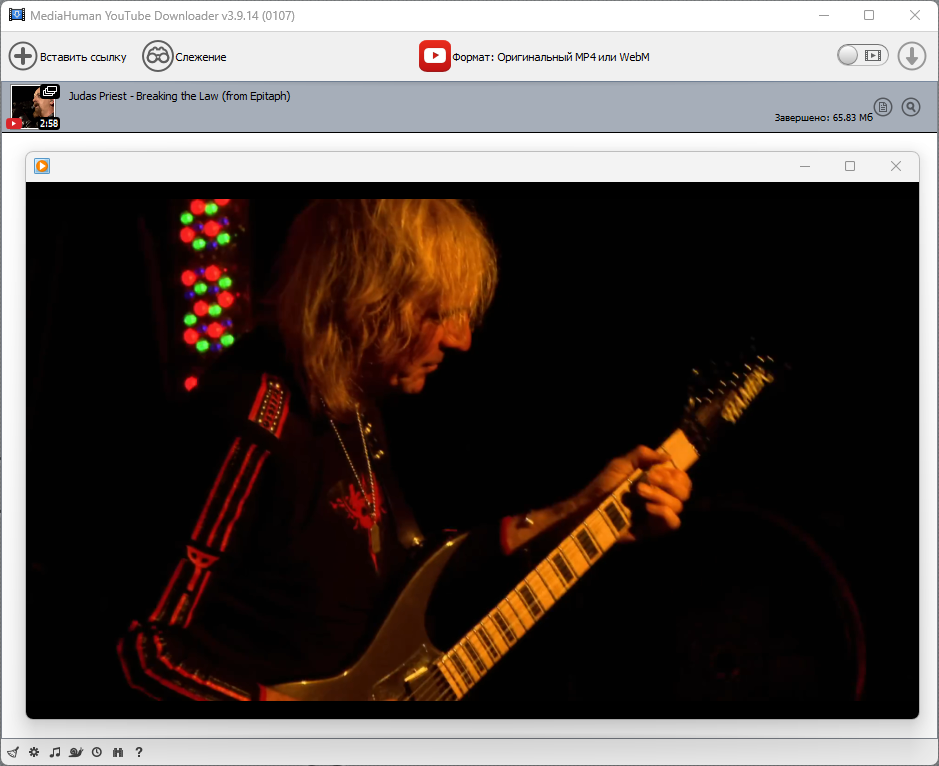Click the music note iTunes icon
Screen dimensions: 939x766
55,752
